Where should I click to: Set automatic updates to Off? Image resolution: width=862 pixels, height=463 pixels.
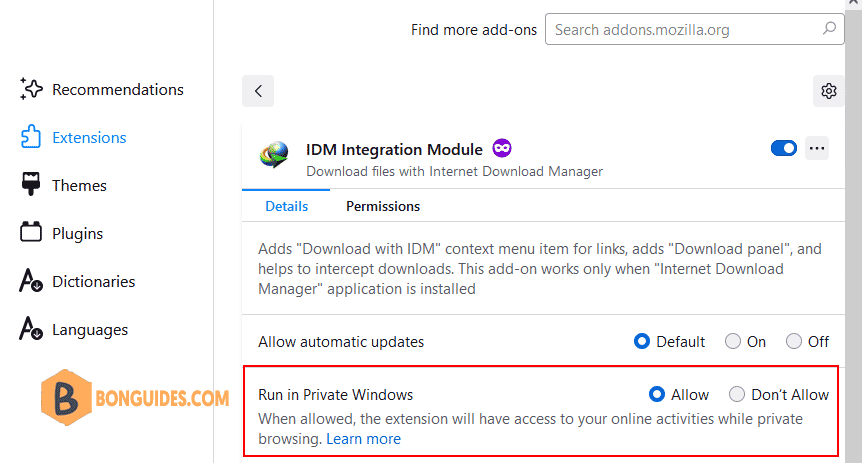point(793,341)
